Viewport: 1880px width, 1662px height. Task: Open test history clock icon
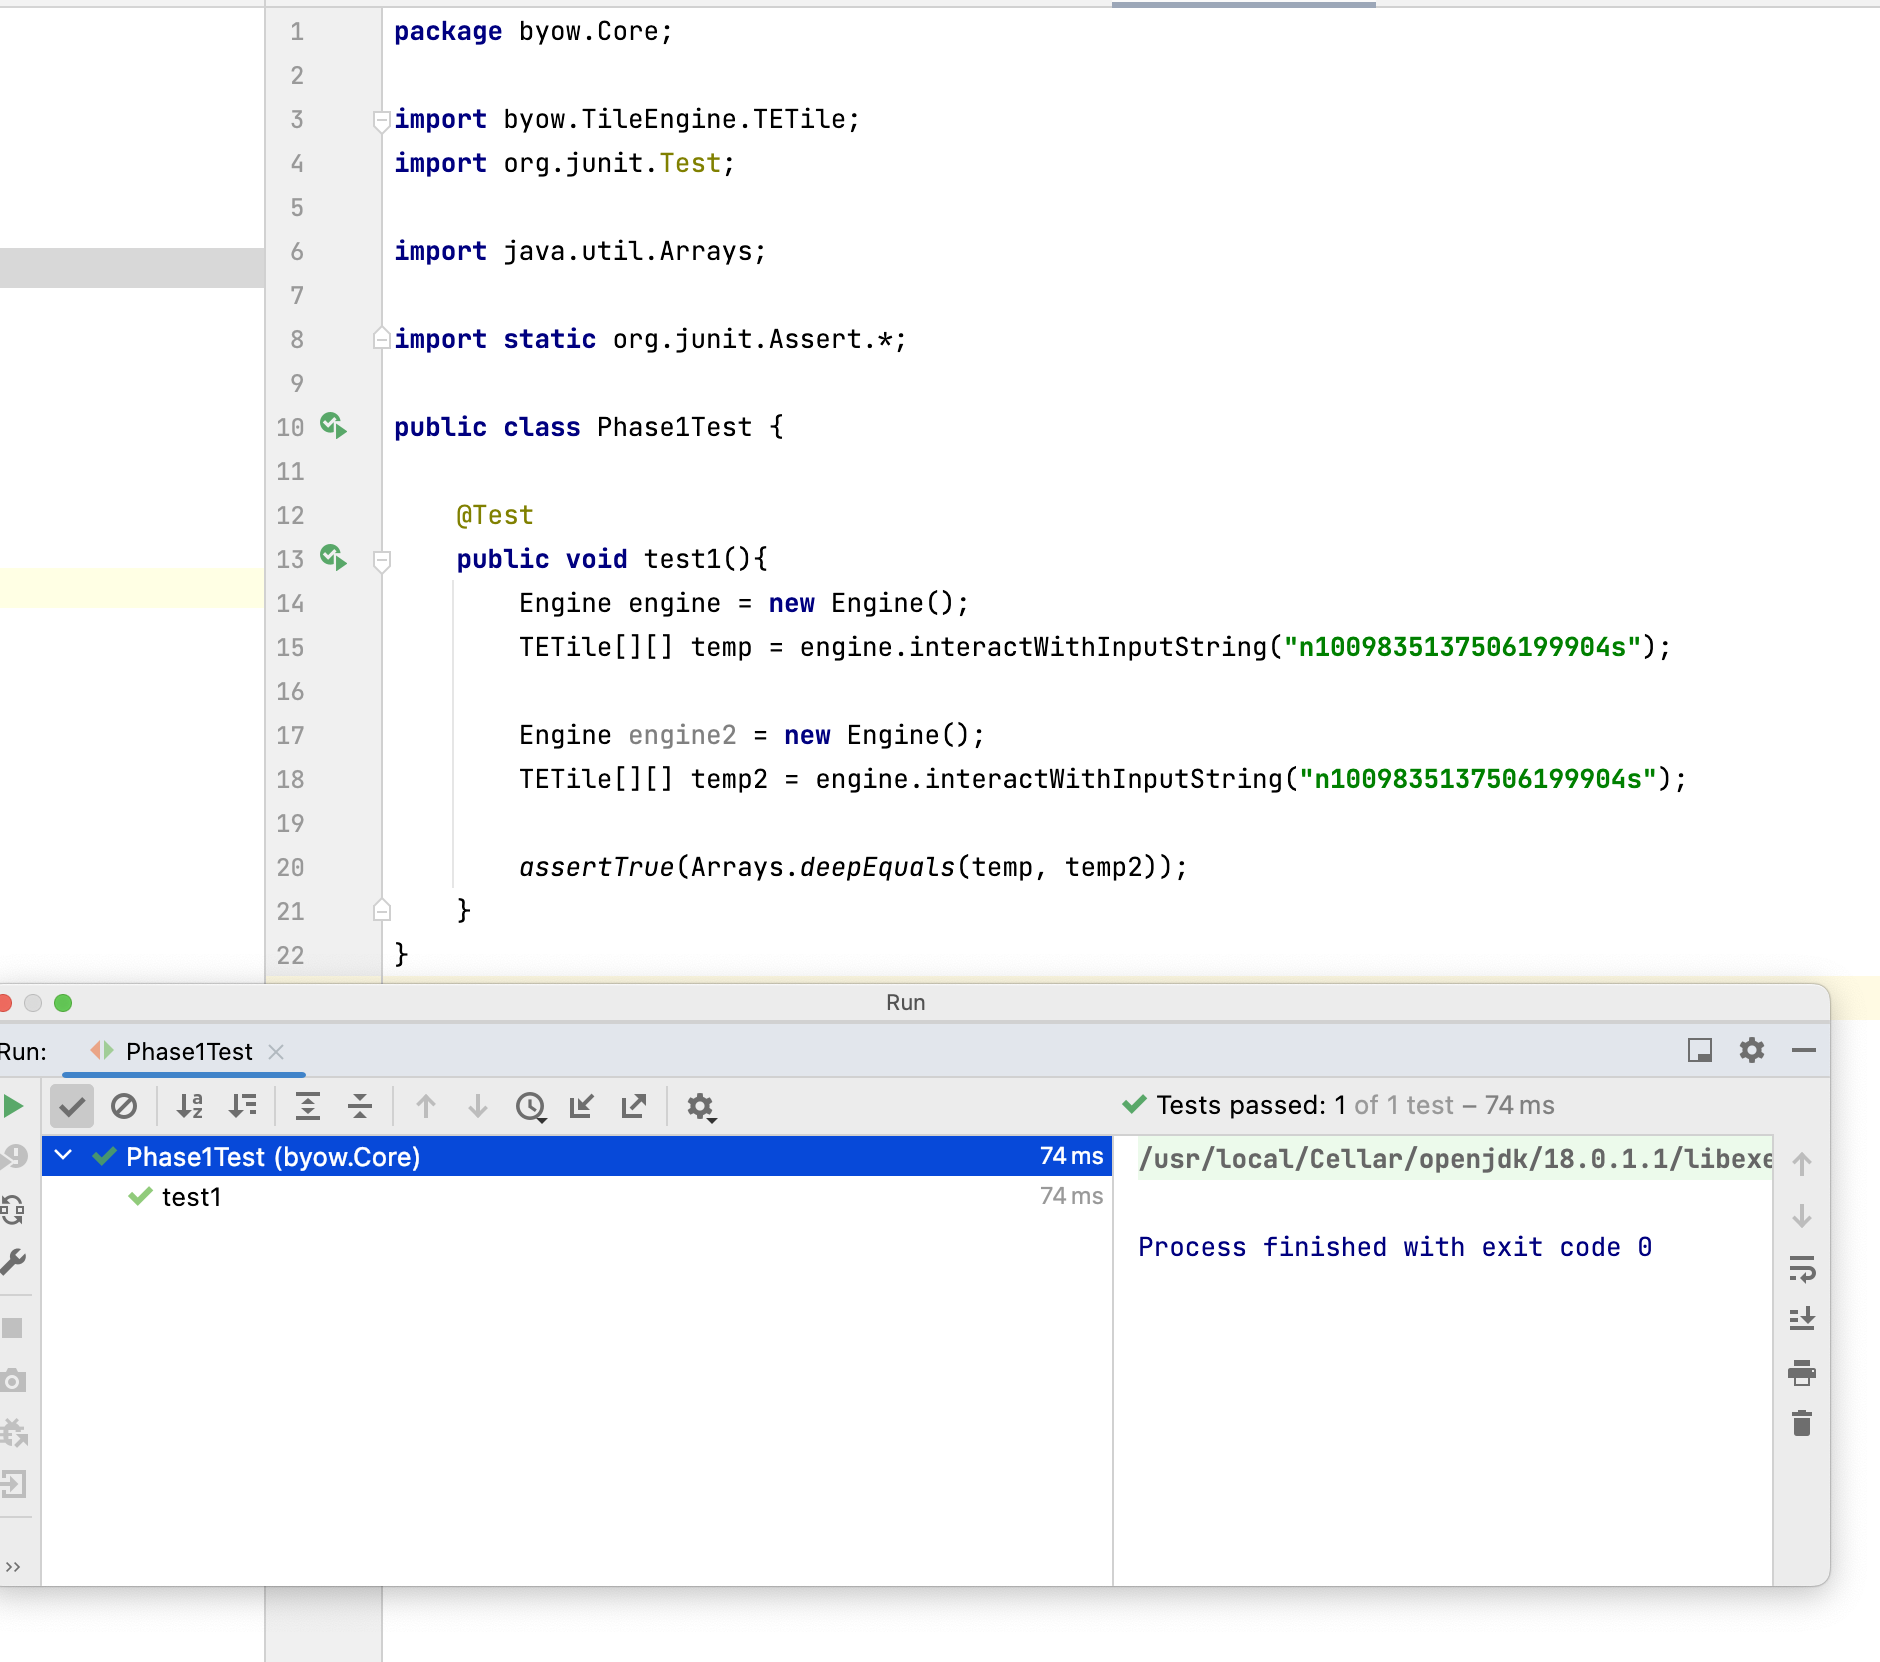tap(531, 1106)
